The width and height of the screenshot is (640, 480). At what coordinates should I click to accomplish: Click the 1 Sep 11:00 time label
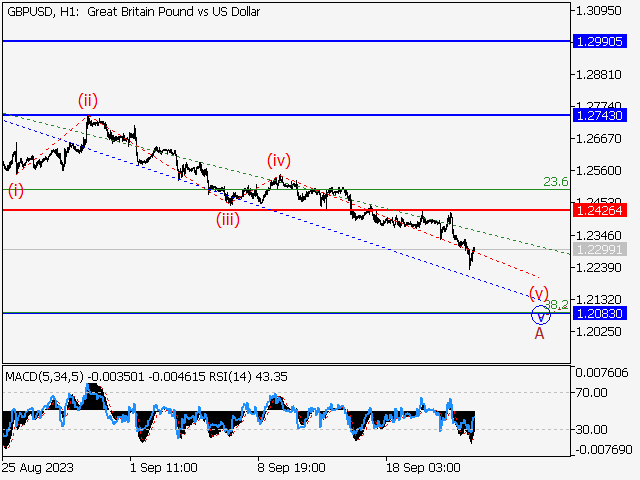pos(164,467)
